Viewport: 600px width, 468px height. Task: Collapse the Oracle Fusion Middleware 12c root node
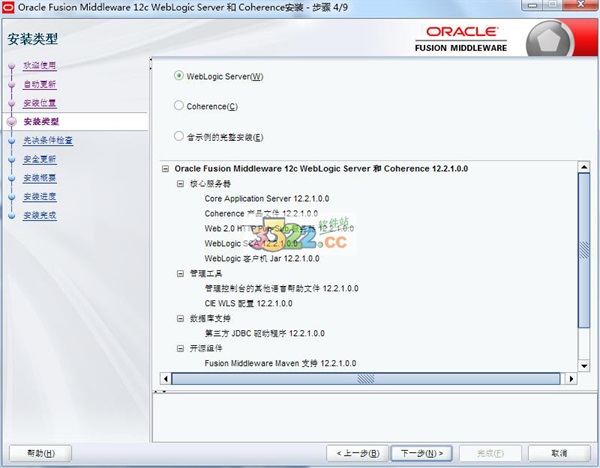point(165,169)
